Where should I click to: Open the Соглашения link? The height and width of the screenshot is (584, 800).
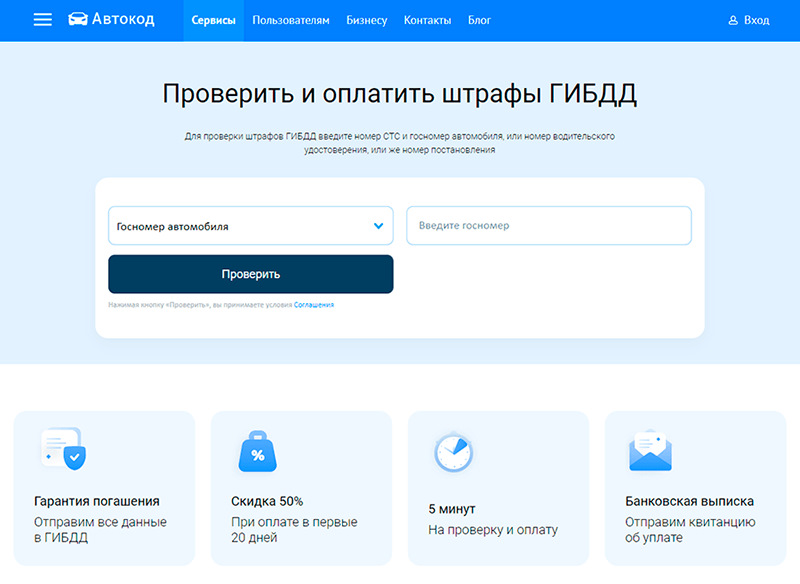click(x=314, y=305)
